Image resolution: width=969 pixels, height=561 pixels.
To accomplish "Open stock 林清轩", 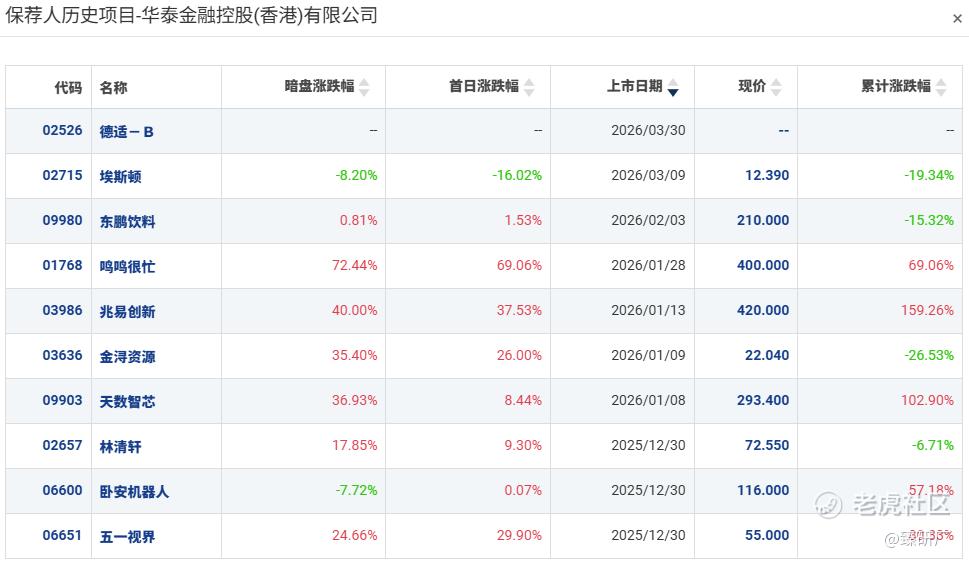I will tap(121, 447).
